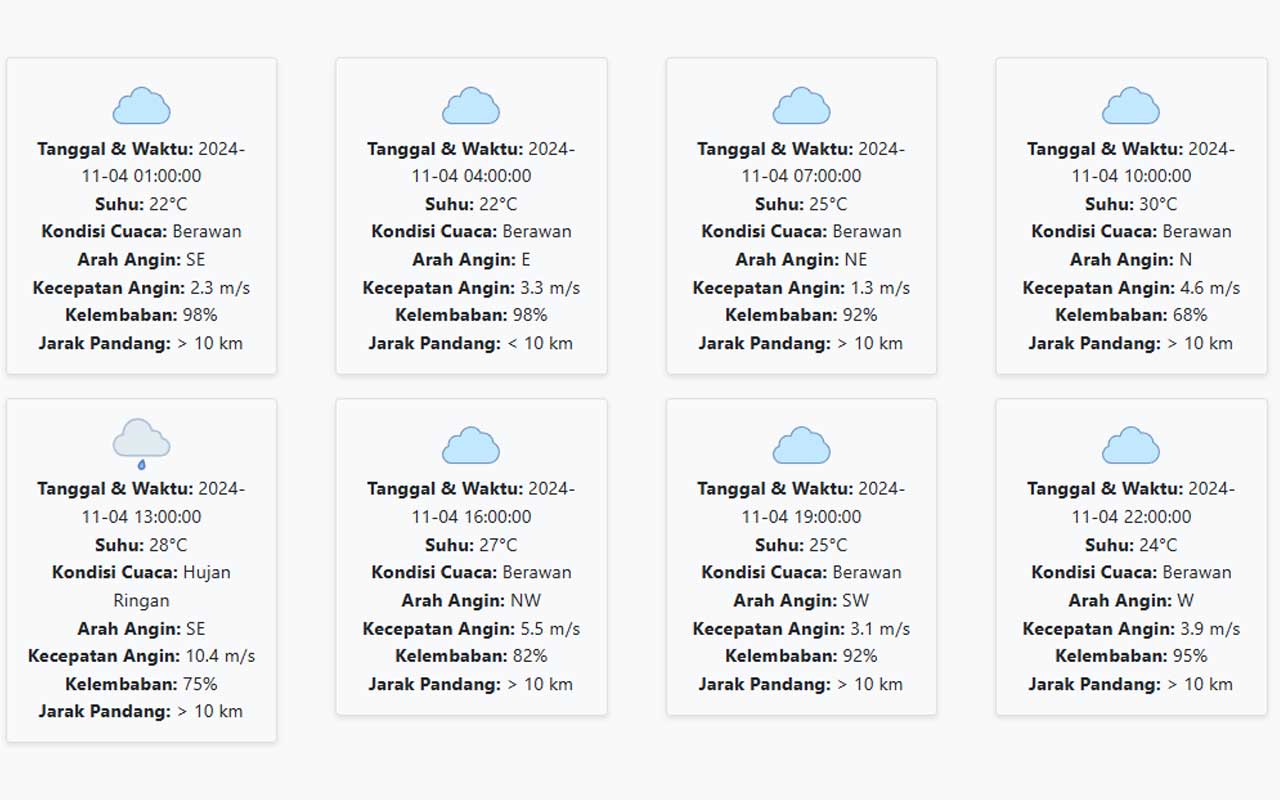Click 'Kelembaban: 68%' line

pos(1131,315)
